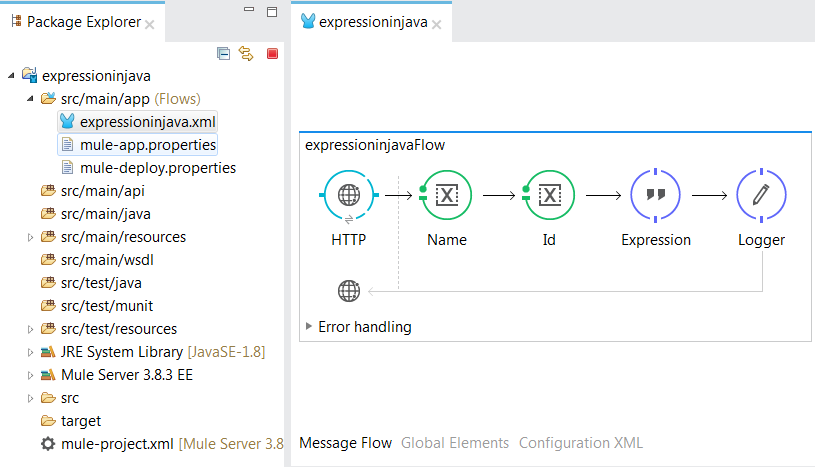Click the red stop icon in Package Explorer
This screenshot has height=467, width=815.
coord(272,54)
